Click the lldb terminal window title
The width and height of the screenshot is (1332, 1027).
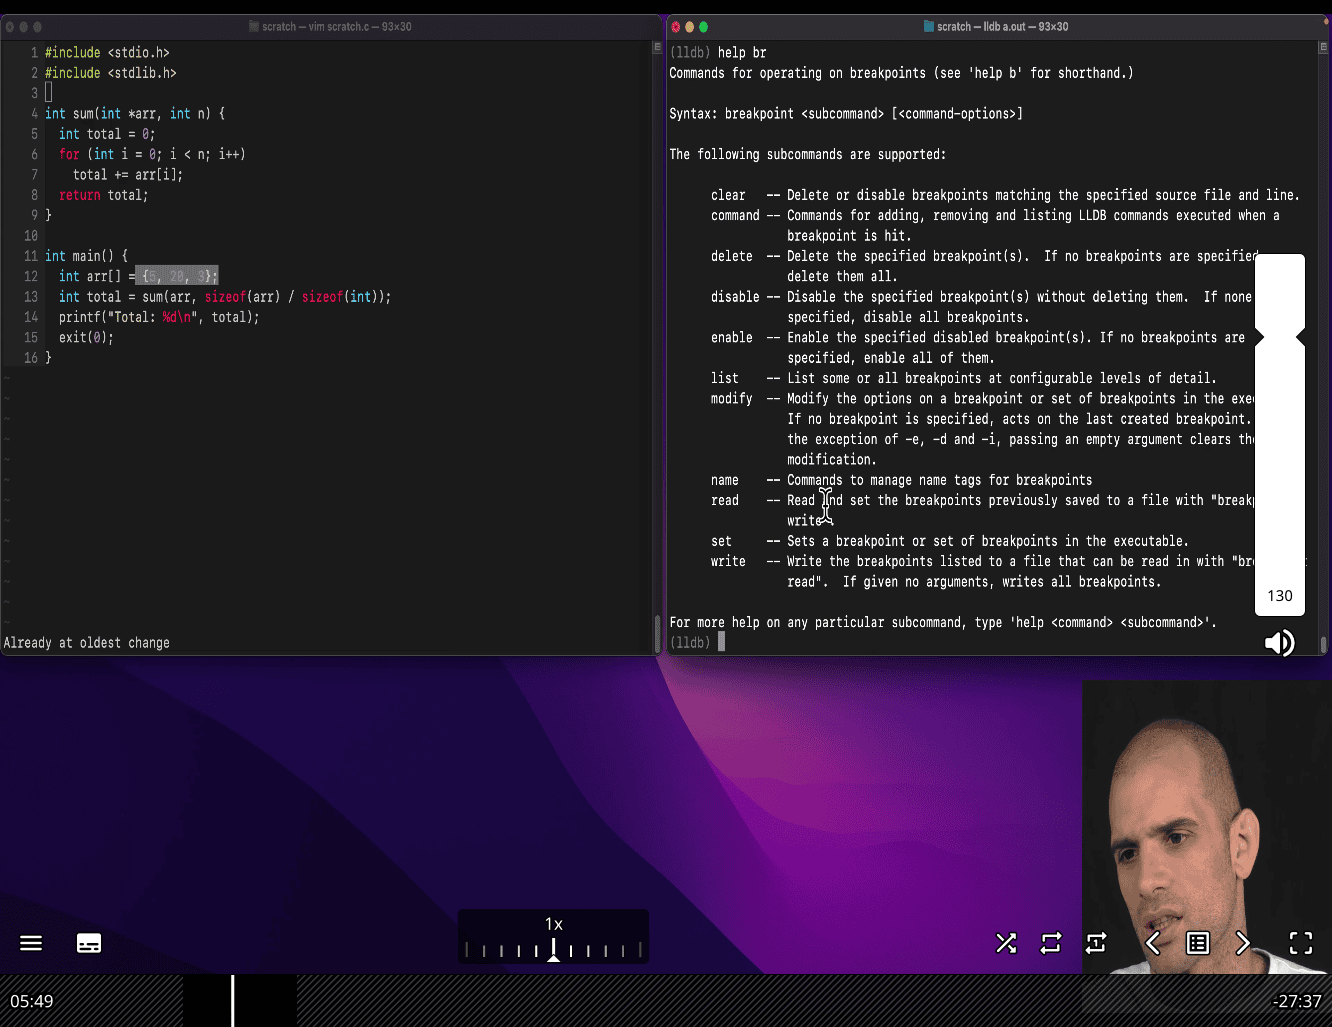[x=1001, y=27]
